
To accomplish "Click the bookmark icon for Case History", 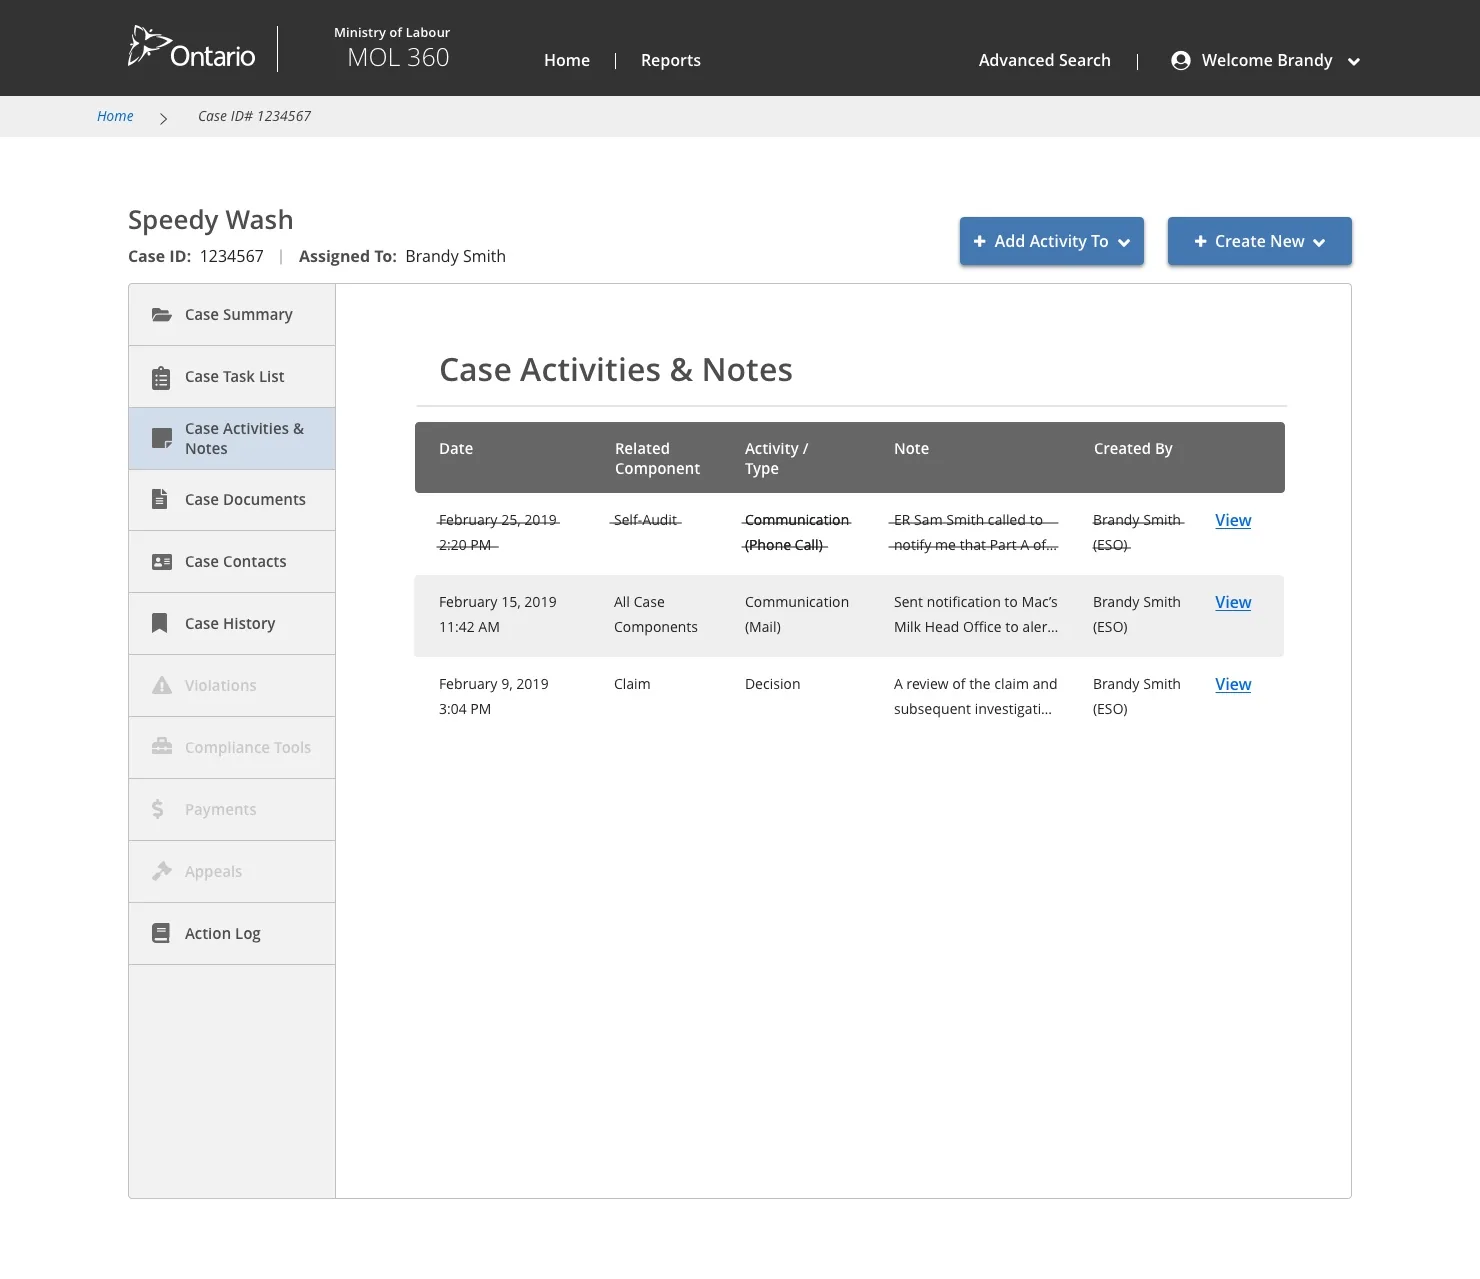I will point(159,623).
